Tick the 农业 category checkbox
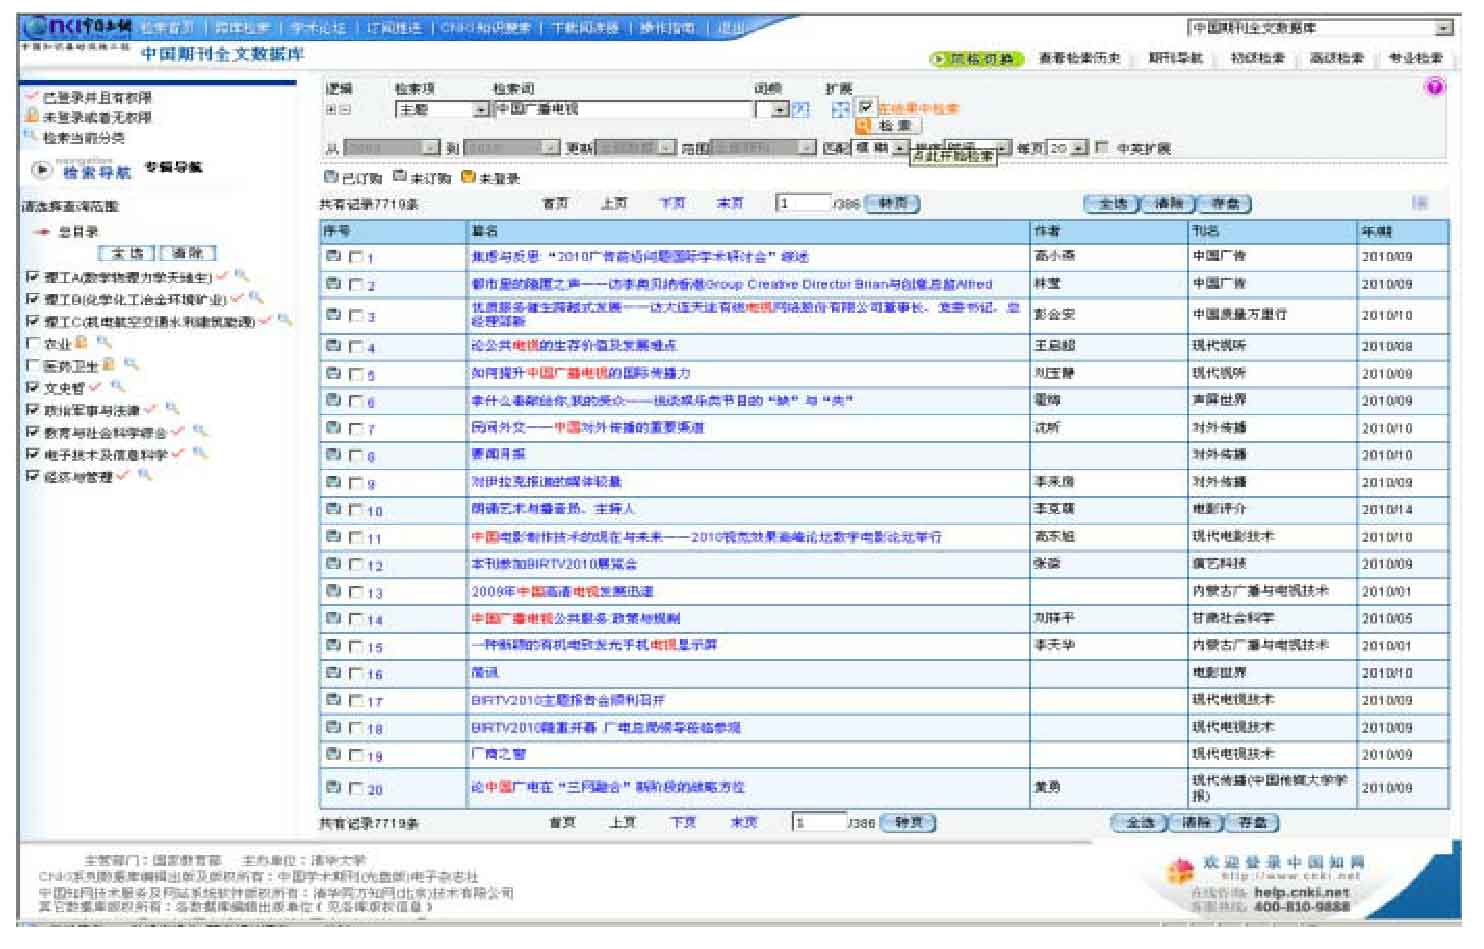This screenshot has height=949, width=1484. tap(33, 343)
